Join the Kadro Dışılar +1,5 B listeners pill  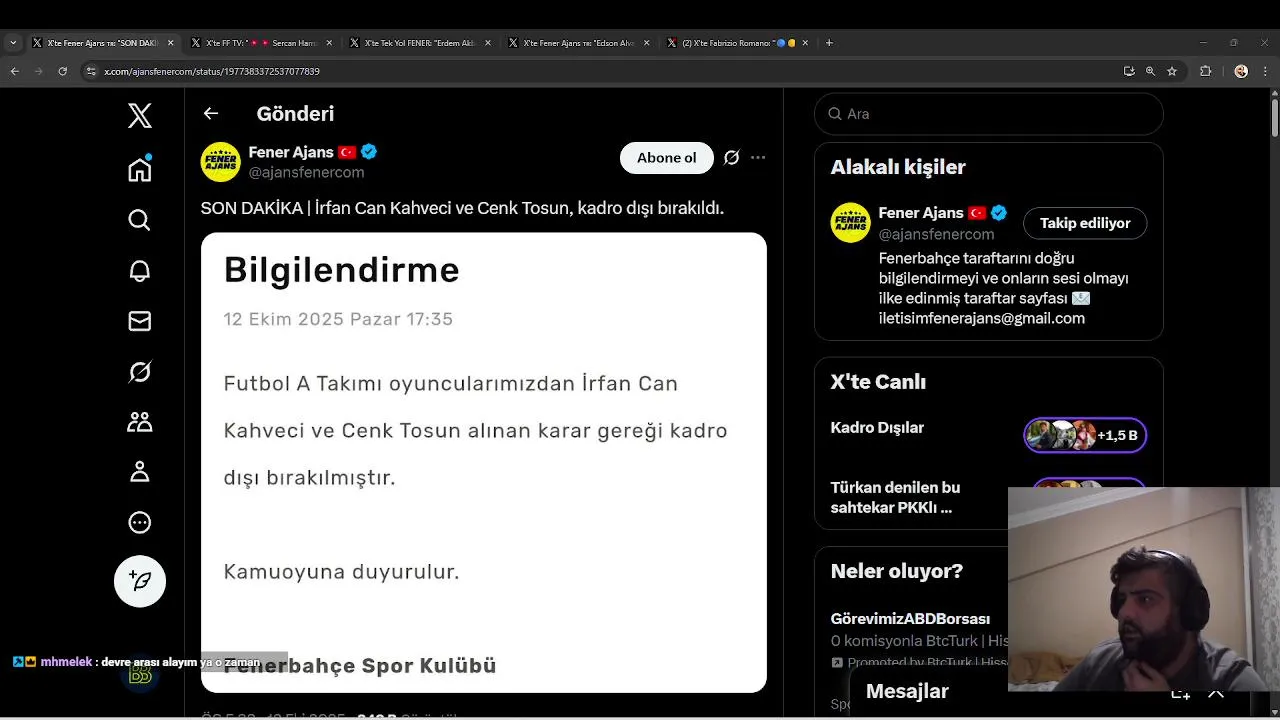tap(1085, 435)
